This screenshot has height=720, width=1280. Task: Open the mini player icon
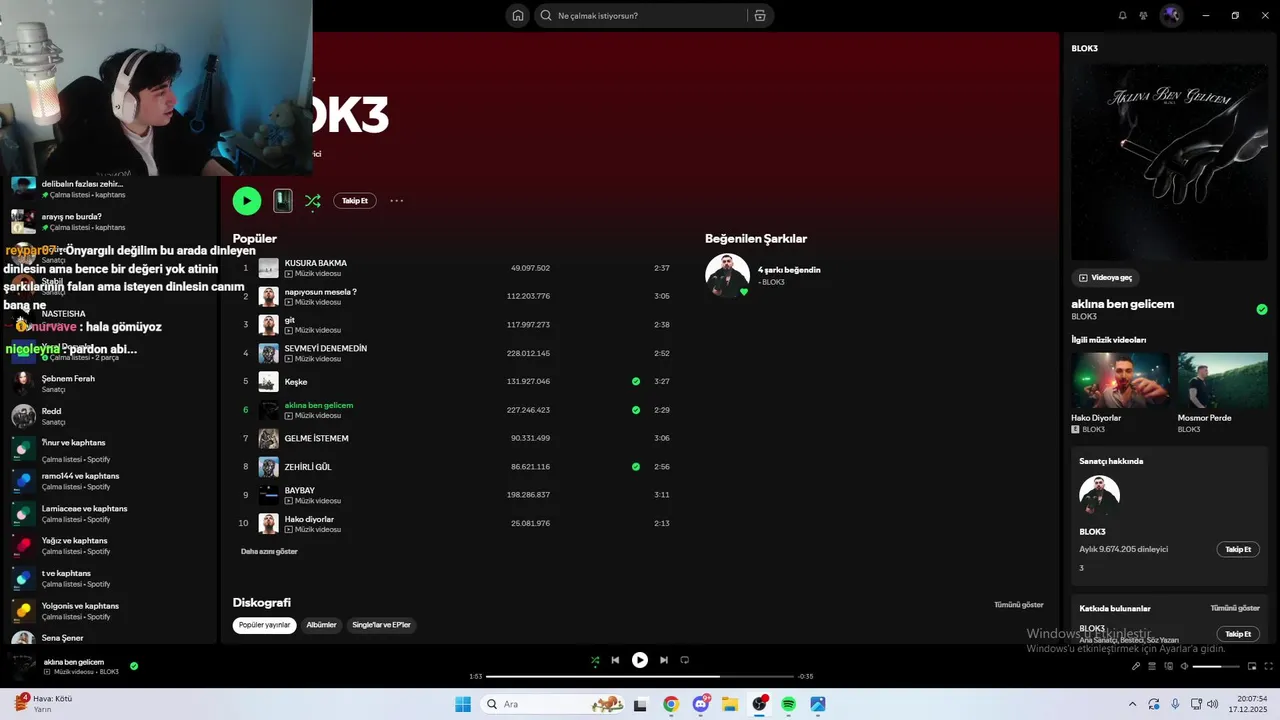point(1252,666)
